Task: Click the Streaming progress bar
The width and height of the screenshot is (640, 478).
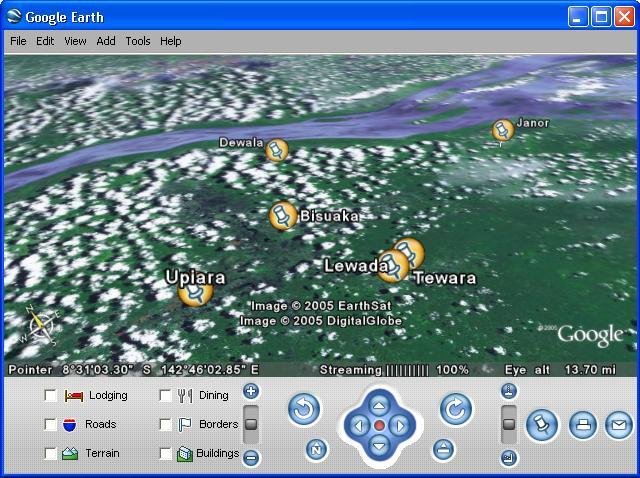Action: point(407,370)
